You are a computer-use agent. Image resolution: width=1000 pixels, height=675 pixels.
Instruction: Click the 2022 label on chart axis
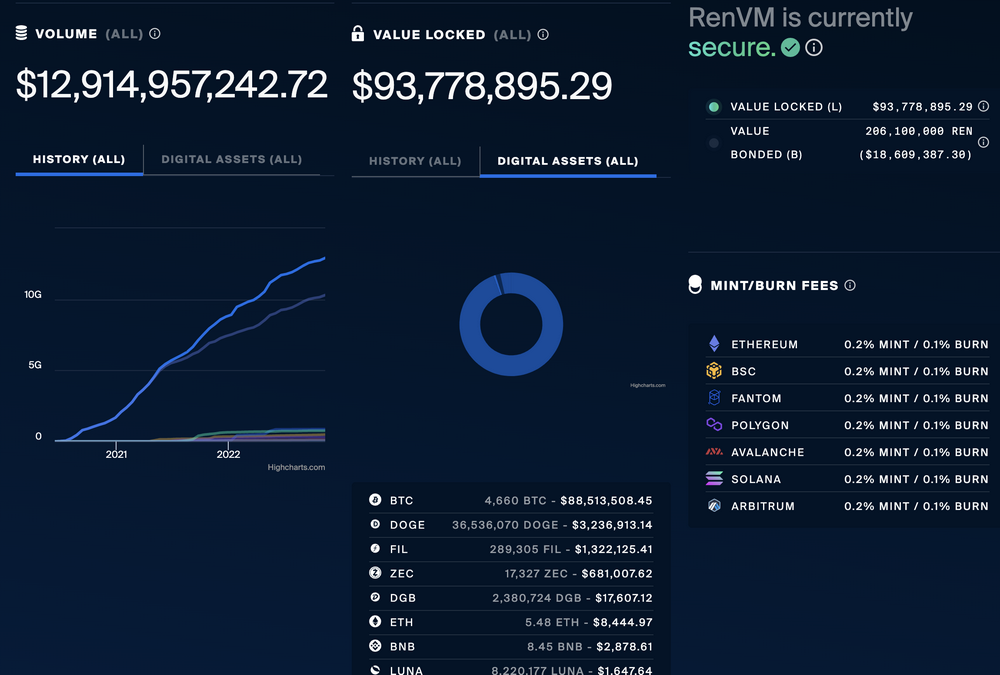(x=228, y=454)
